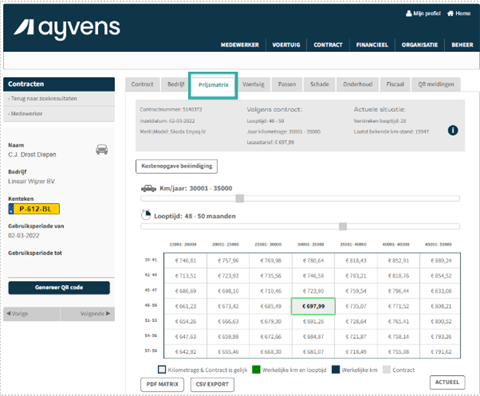The image size is (480, 396).
Task: Click the CSV EXPORT button
Action: pyautogui.click(x=212, y=384)
